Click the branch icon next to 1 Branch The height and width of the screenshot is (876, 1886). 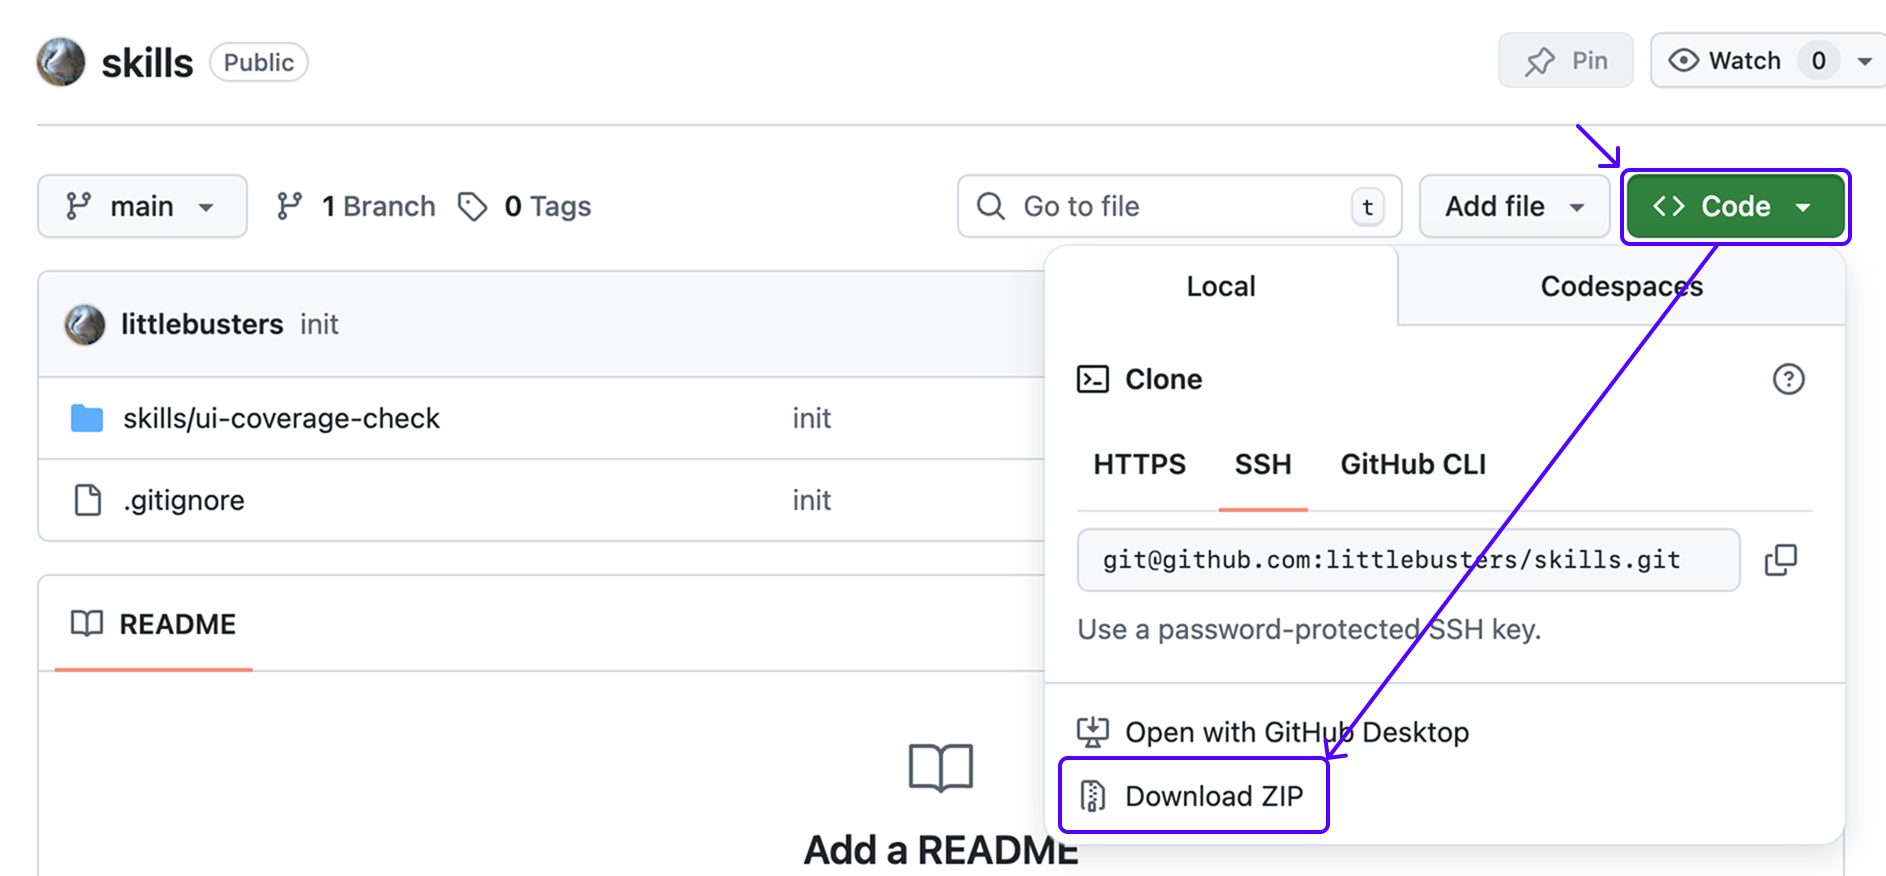pos(290,206)
